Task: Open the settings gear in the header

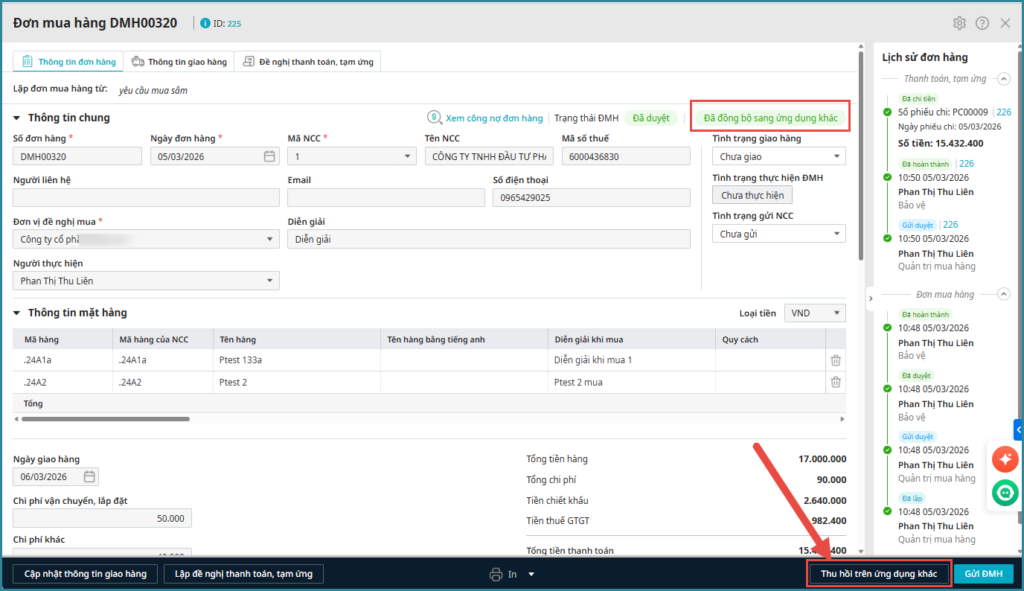Action: point(959,23)
